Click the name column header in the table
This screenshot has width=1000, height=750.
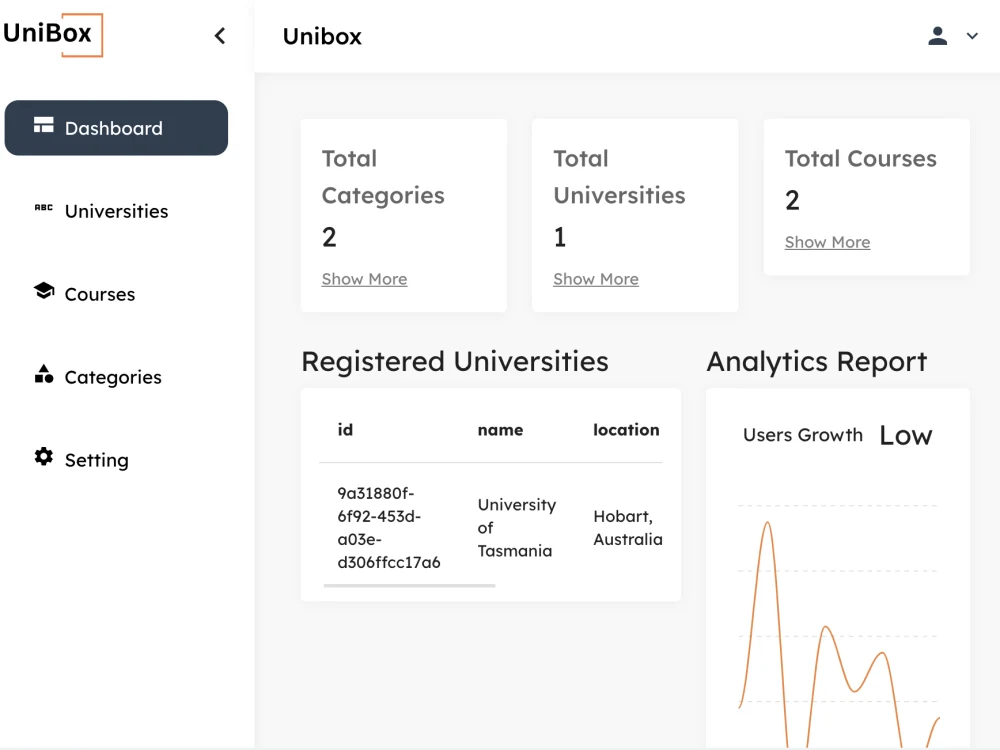500,430
